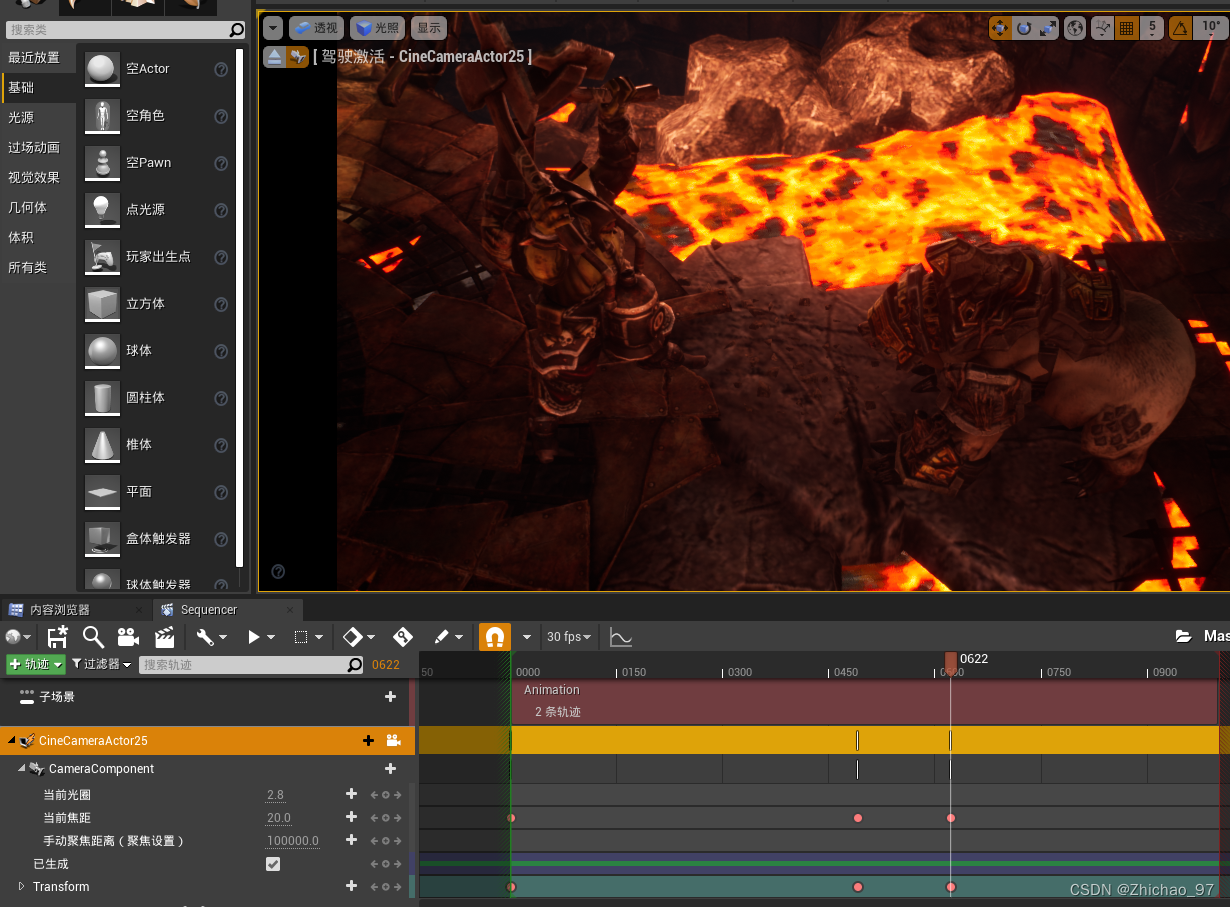1230x907 pixels.
Task: Click the Sequencer camera icon in toolbar
Action: tap(128, 637)
